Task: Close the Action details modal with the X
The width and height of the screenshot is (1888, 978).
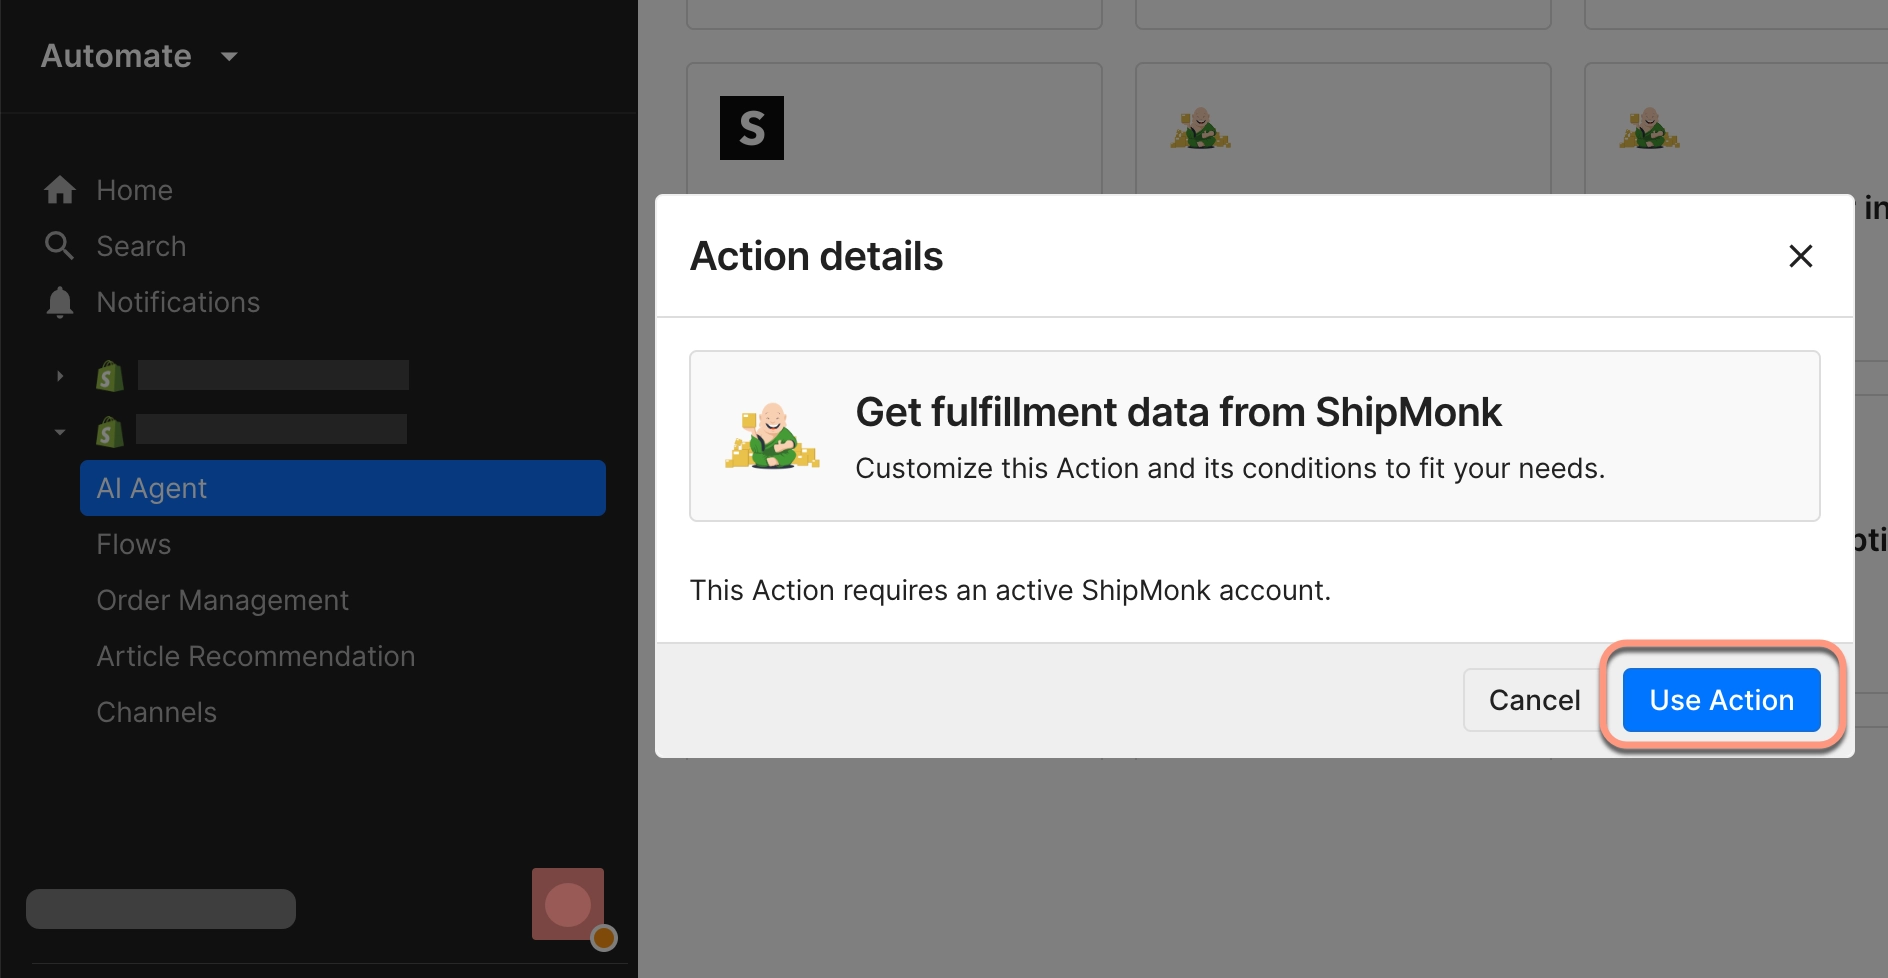Action: (x=1801, y=256)
